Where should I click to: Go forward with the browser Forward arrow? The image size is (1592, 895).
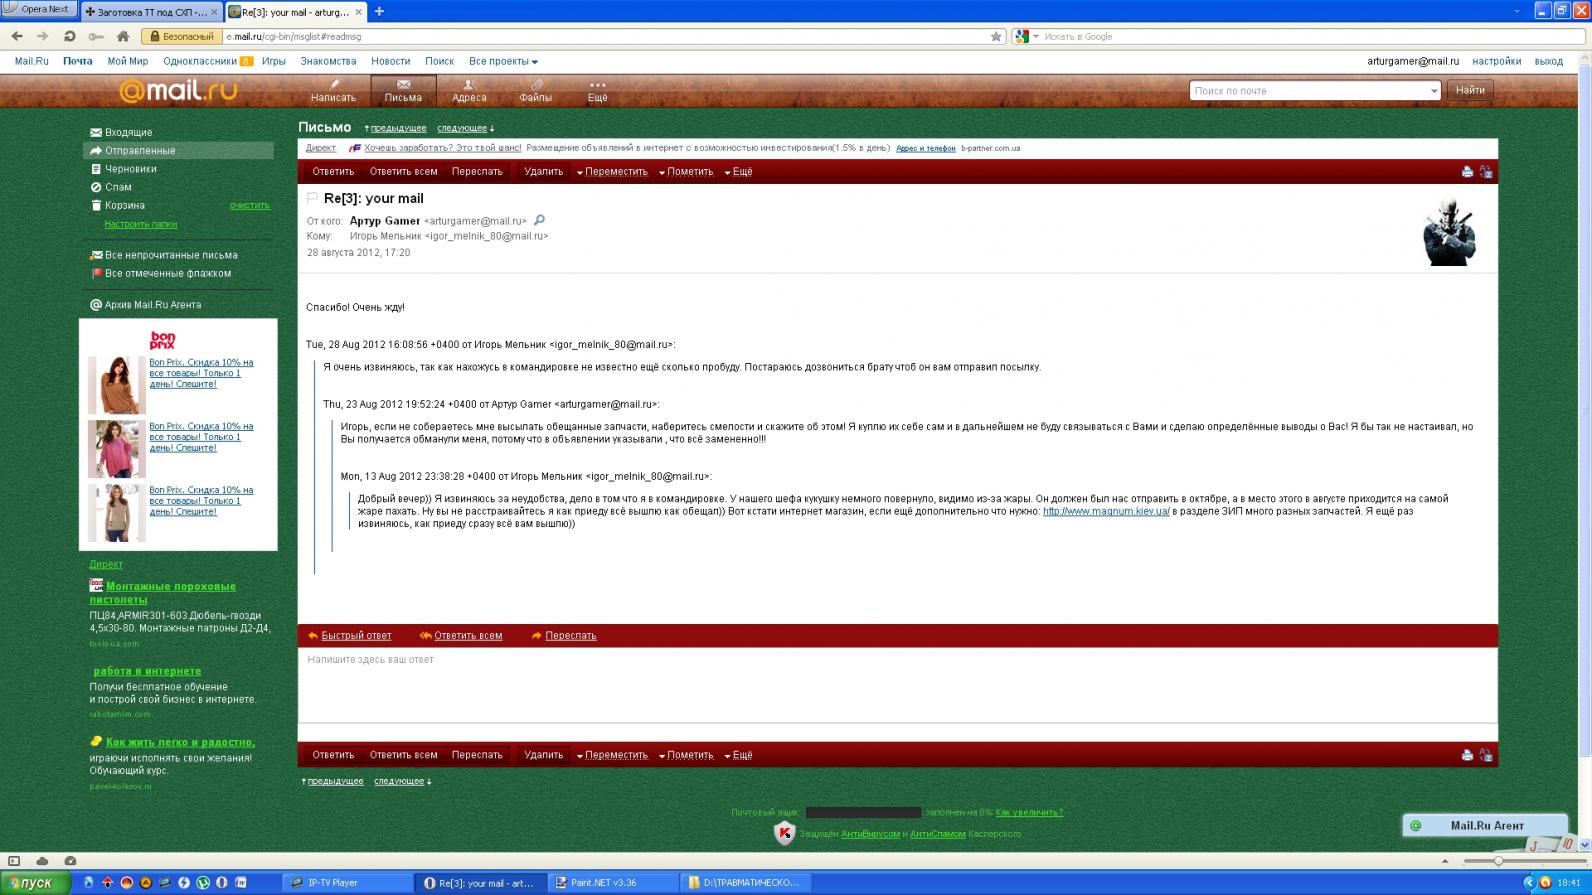(43, 36)
